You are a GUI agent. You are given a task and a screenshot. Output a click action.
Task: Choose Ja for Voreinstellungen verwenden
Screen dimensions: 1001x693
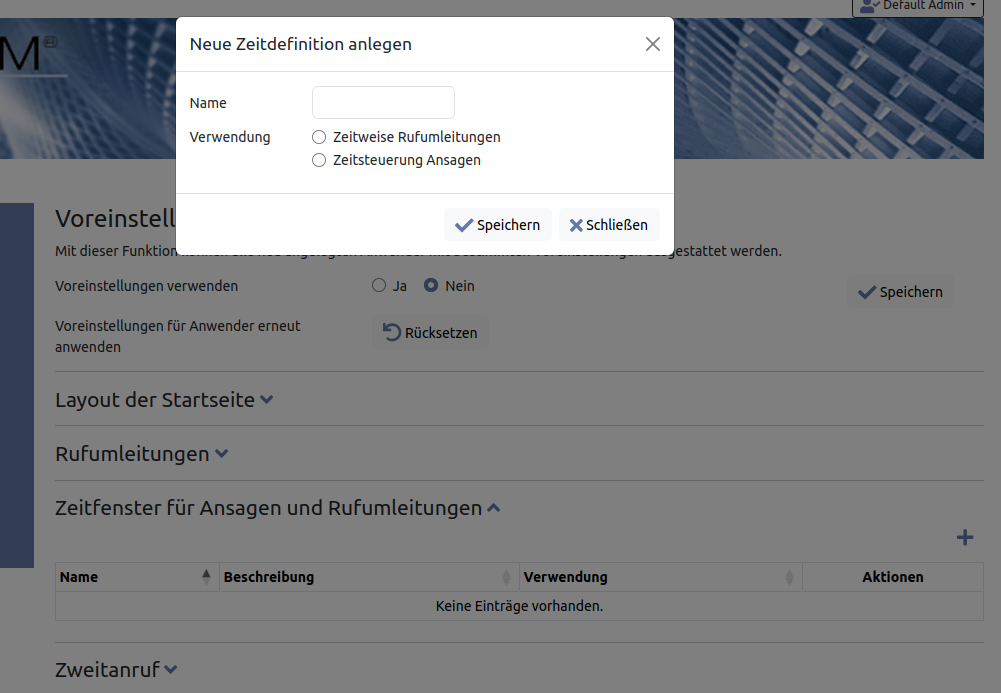coord(379,286)
